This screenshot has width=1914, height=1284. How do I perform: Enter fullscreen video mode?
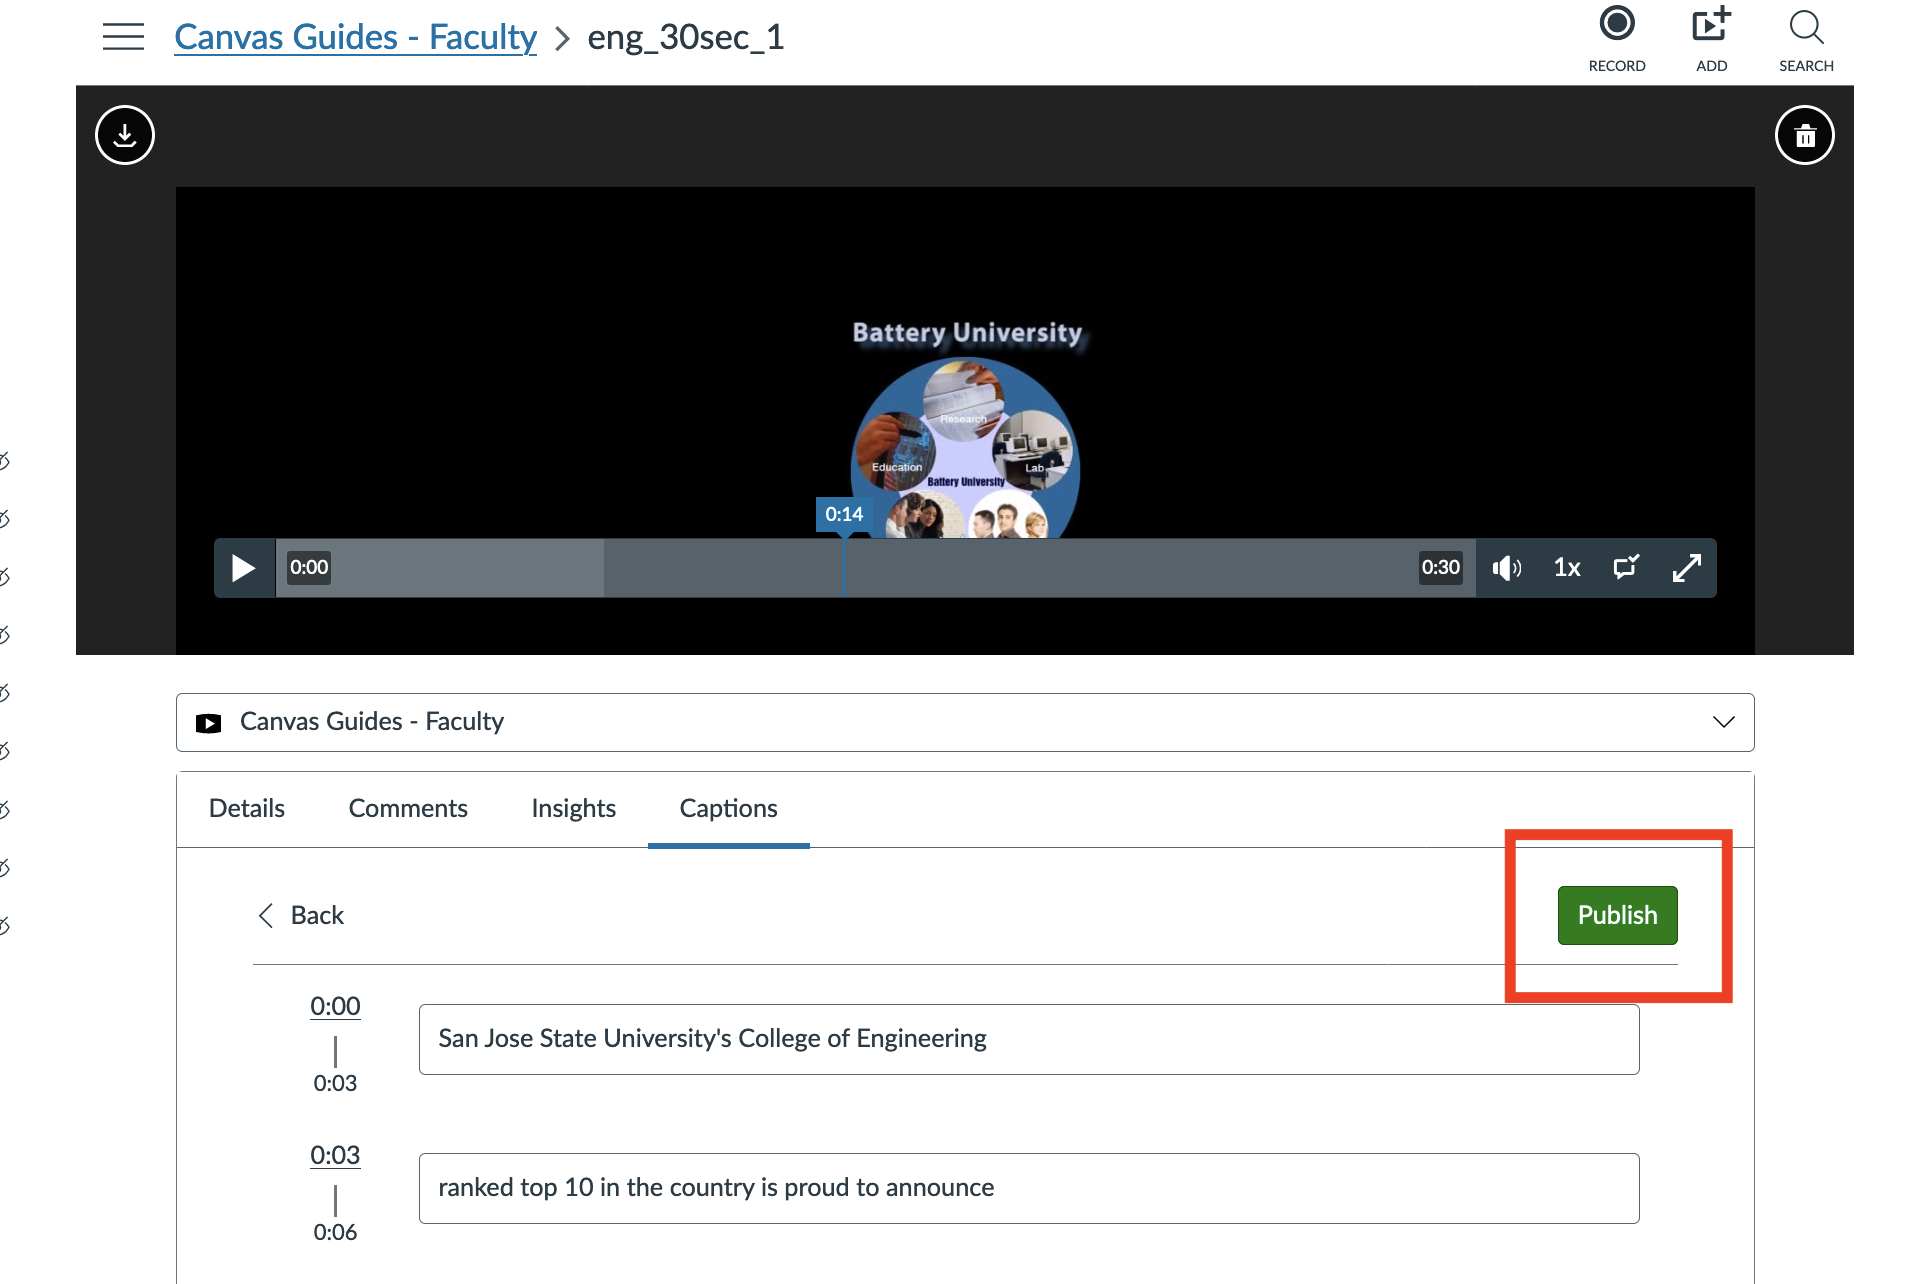(x=1686, y=568)
